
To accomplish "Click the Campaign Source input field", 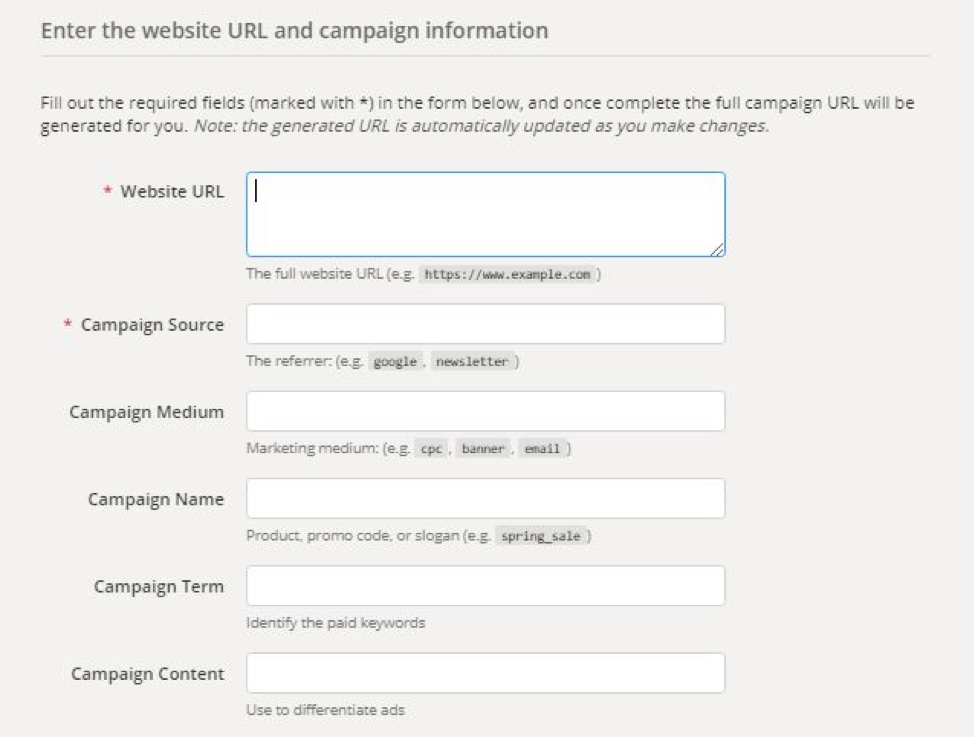I will (x=485, y=324).
